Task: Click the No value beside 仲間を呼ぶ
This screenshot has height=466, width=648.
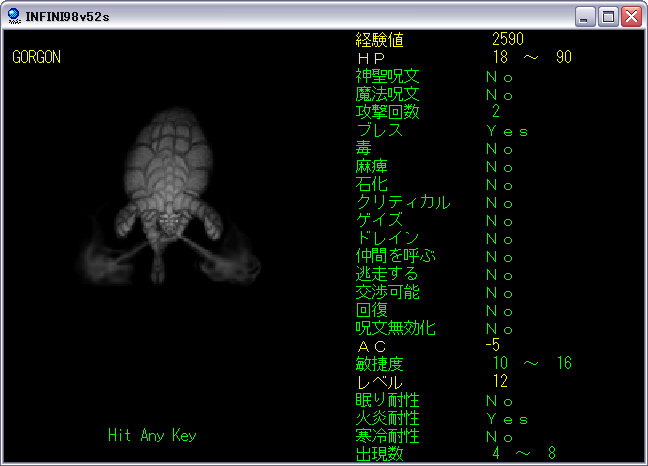Action: coord(499,257)
